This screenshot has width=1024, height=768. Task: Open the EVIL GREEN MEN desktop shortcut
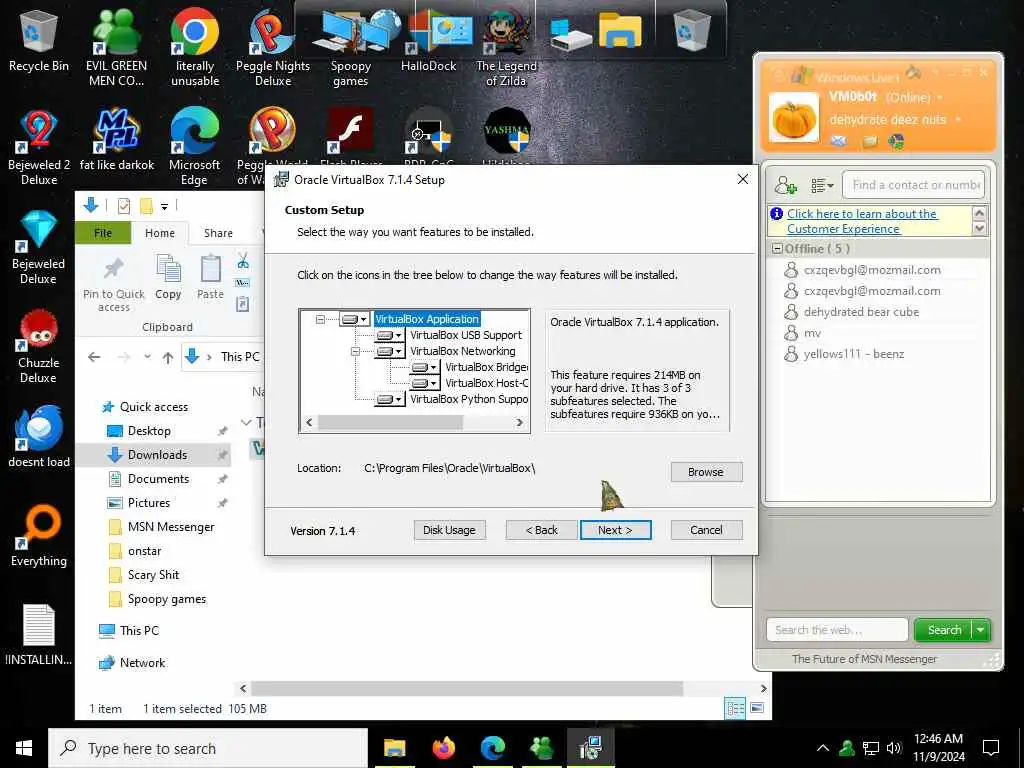click(116, 48)
